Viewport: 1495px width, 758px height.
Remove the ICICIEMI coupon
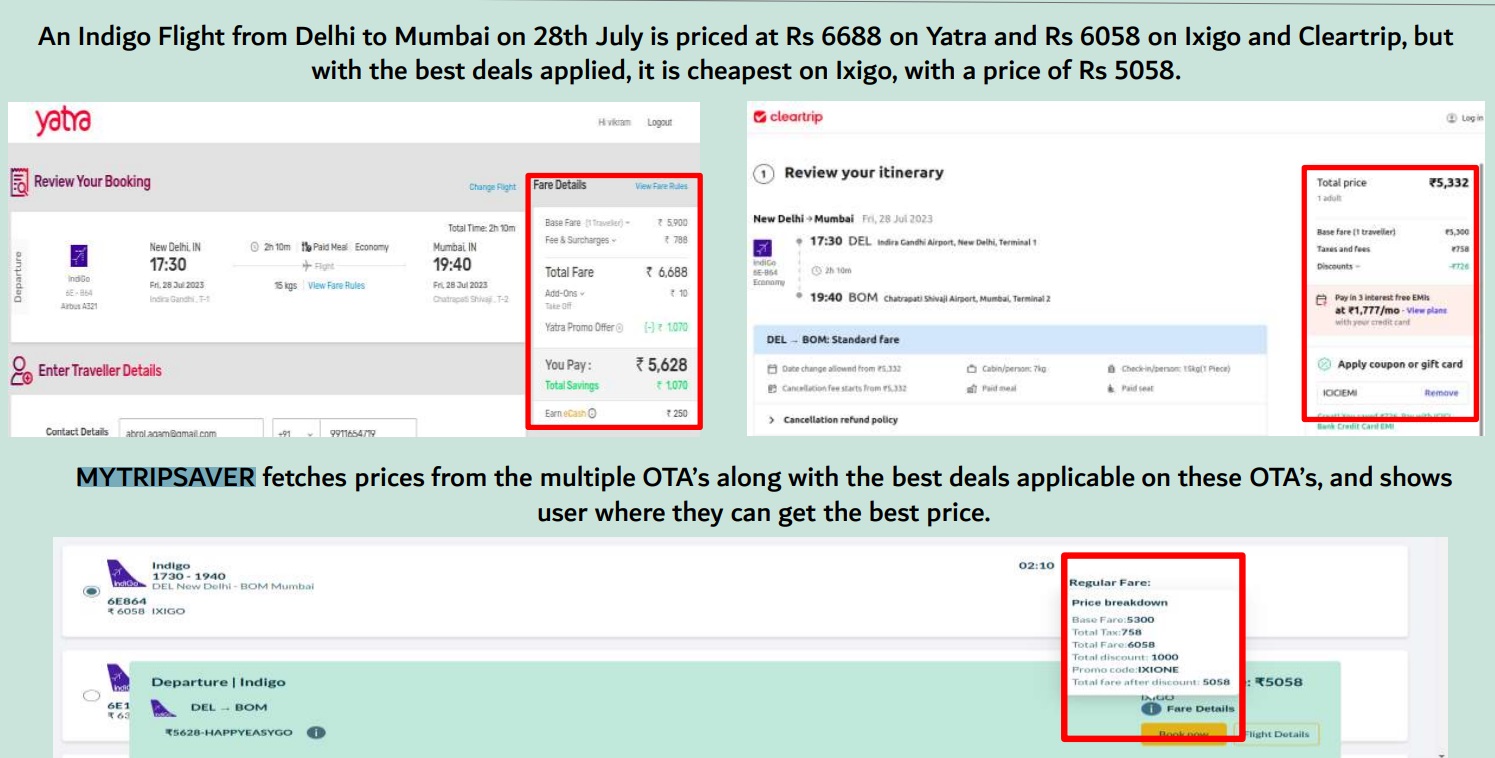click(1441, 393)
